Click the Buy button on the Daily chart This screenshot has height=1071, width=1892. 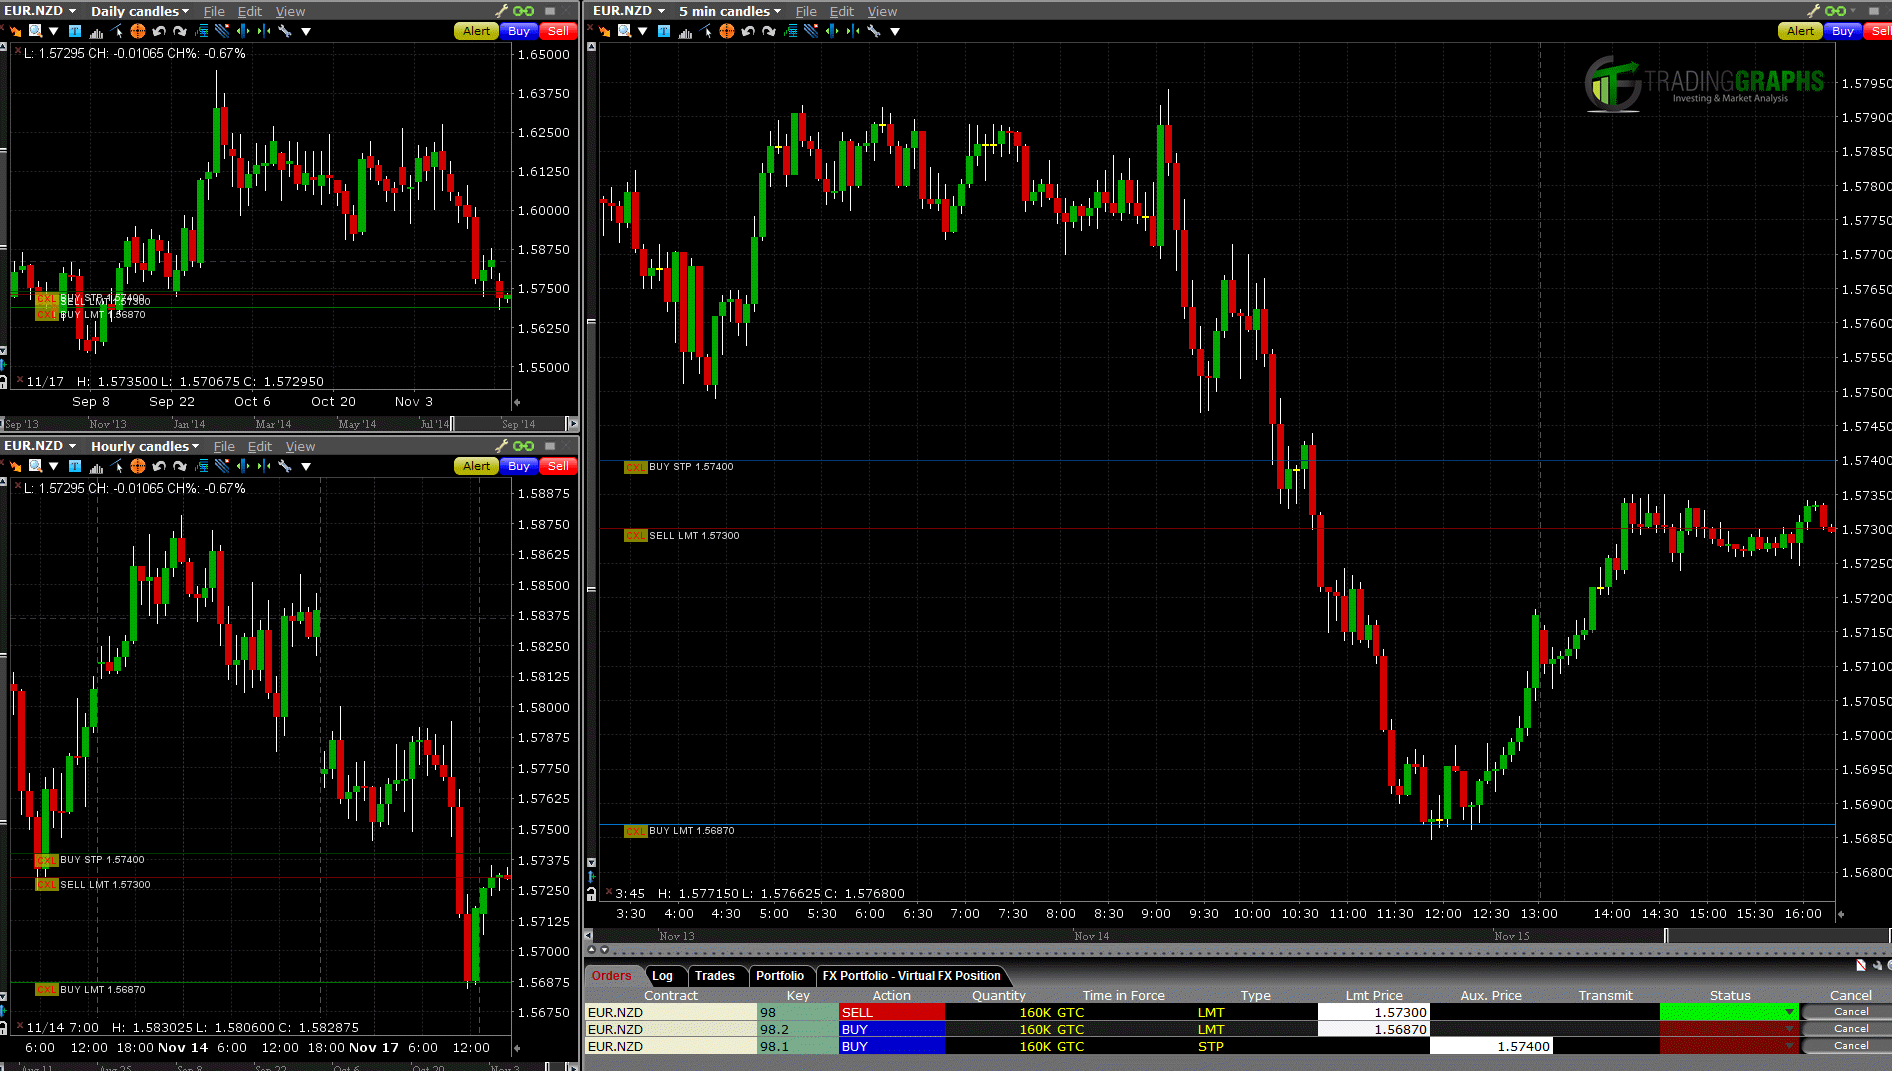click(518, 31)
